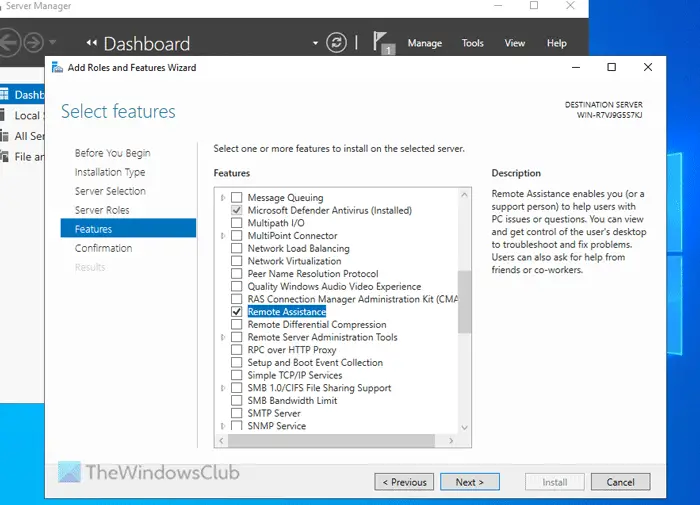Open the notifications flag icon
Screen dimensions: 700x505
383,43
